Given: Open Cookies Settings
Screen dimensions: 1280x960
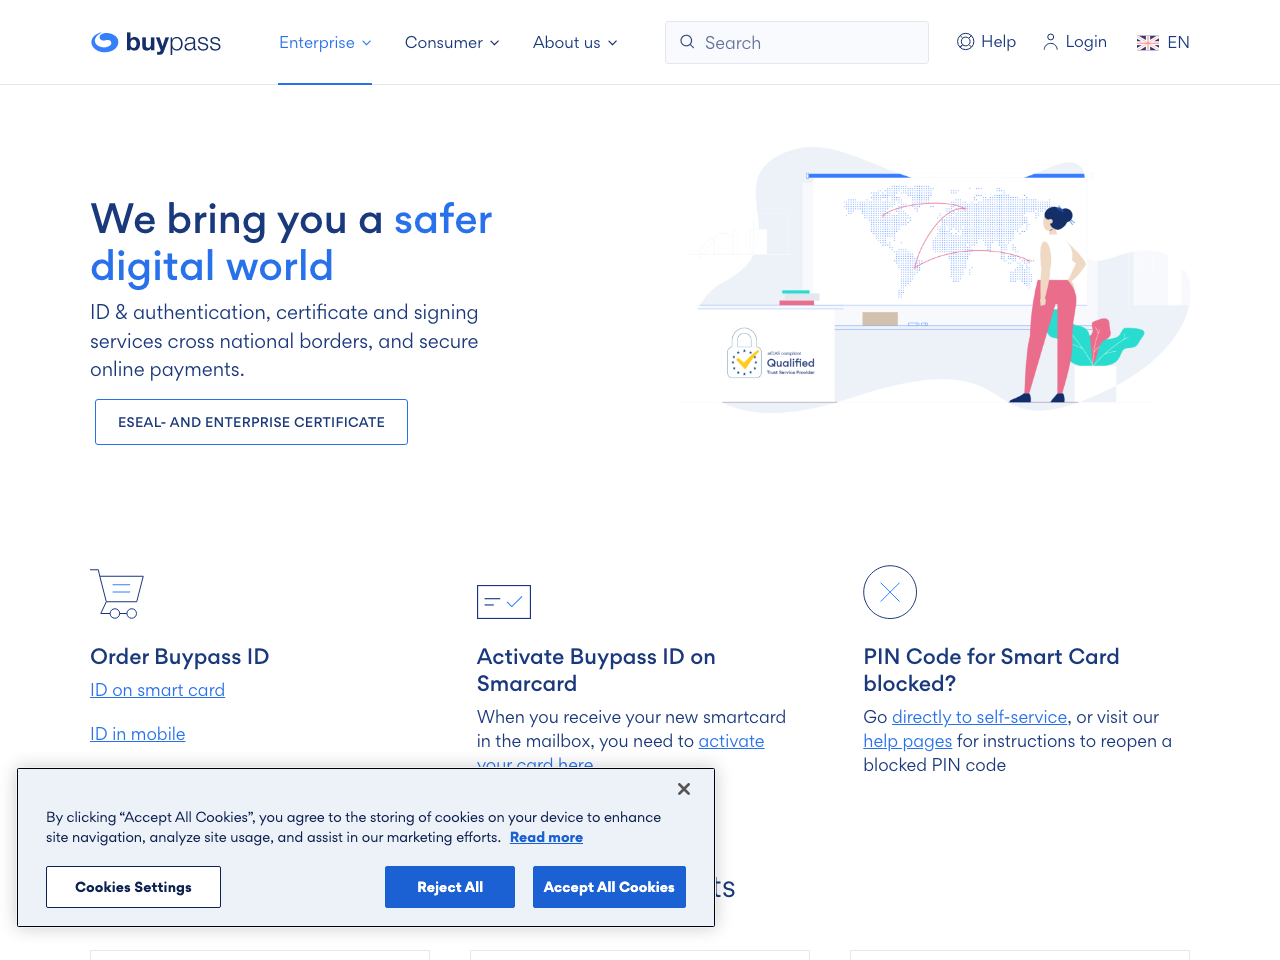Looking at the screenshot, I should pyautogui.click(x=133, y=887).
